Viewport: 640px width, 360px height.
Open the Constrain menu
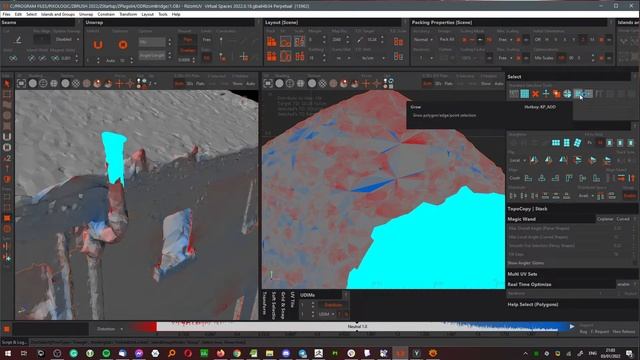point(106,14)
